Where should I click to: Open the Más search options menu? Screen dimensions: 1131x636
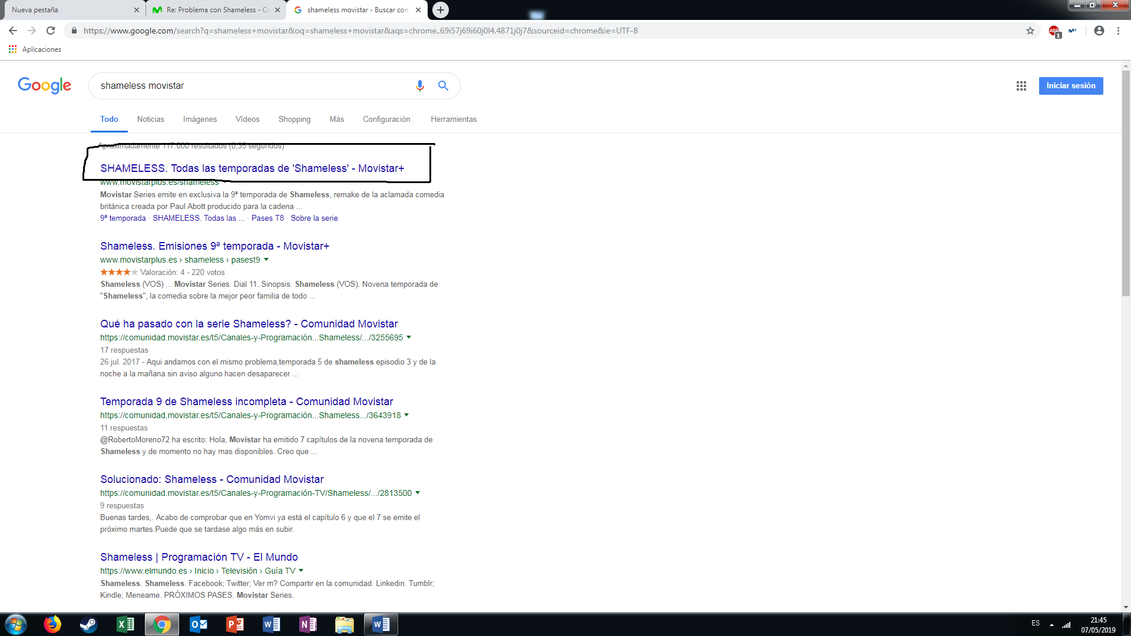click(336, 119)
